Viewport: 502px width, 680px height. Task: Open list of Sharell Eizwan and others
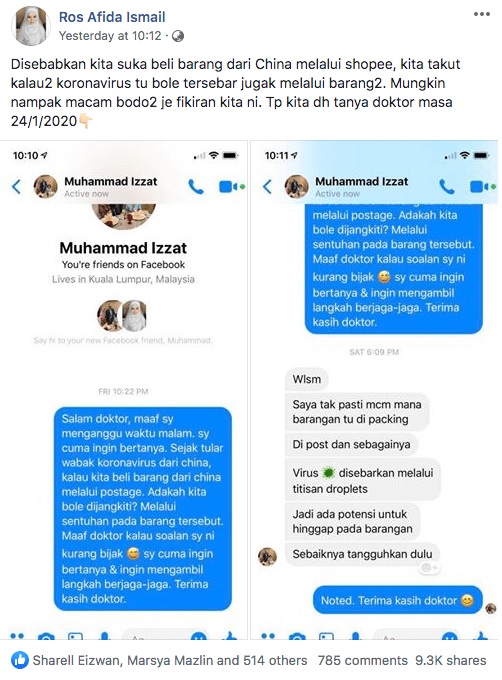[170, 660]
